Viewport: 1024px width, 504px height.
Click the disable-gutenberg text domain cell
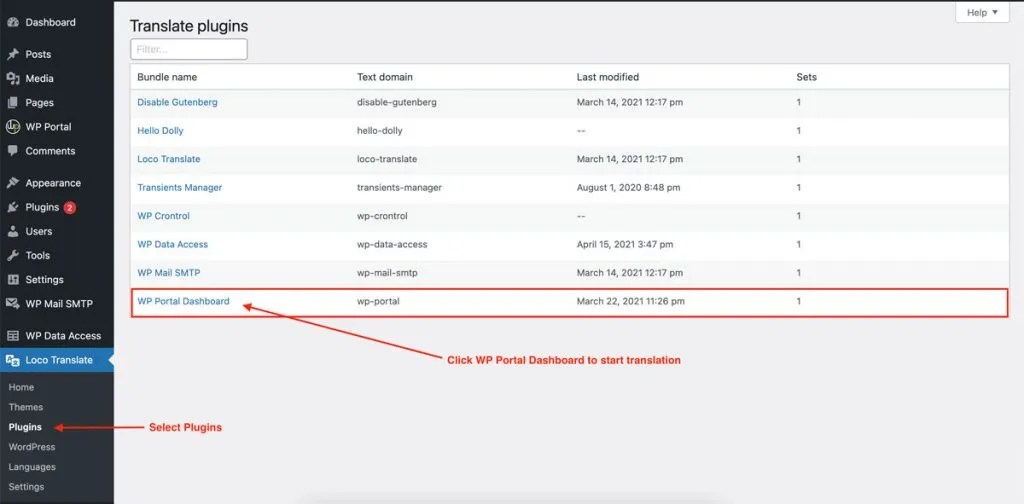point(397,102)
